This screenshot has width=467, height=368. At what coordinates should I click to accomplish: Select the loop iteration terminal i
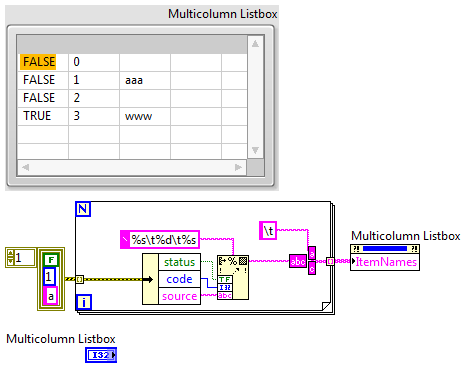[84, 302]
